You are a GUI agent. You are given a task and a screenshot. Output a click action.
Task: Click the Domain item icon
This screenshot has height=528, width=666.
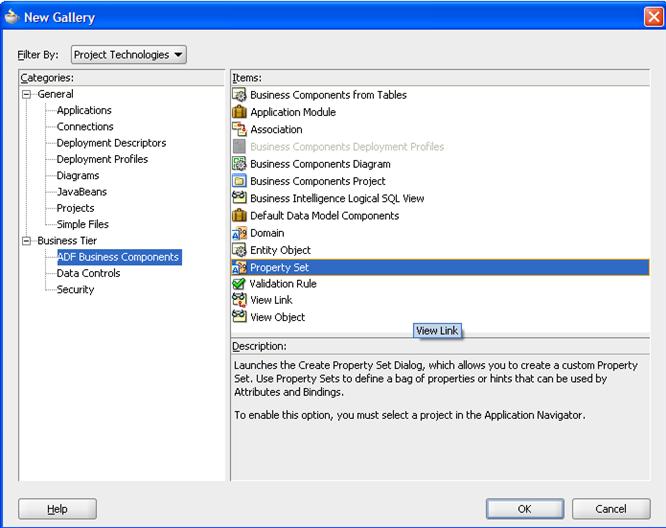pos(239,233)
